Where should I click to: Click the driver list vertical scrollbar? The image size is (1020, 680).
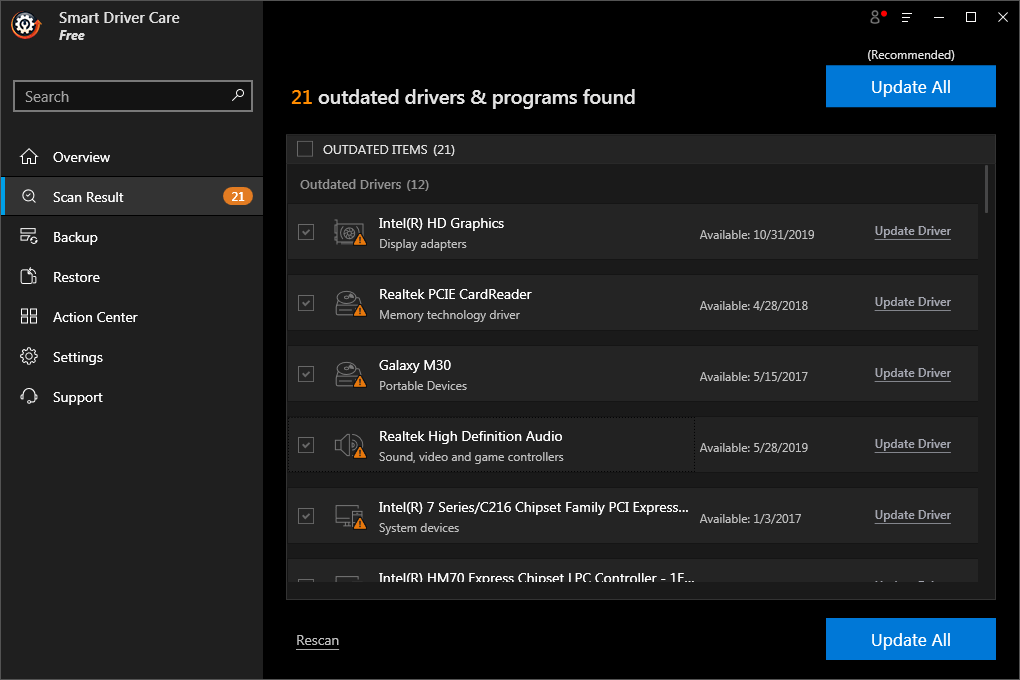click(986, 190)
